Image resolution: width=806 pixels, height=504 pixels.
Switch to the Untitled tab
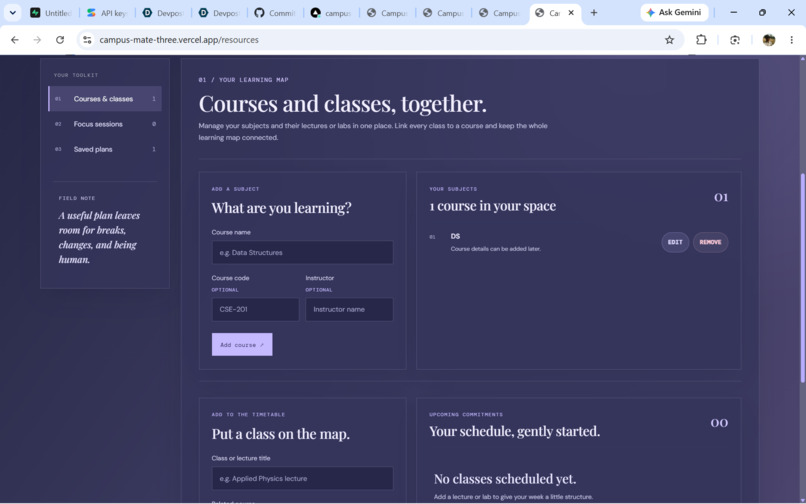pos(51,13)
